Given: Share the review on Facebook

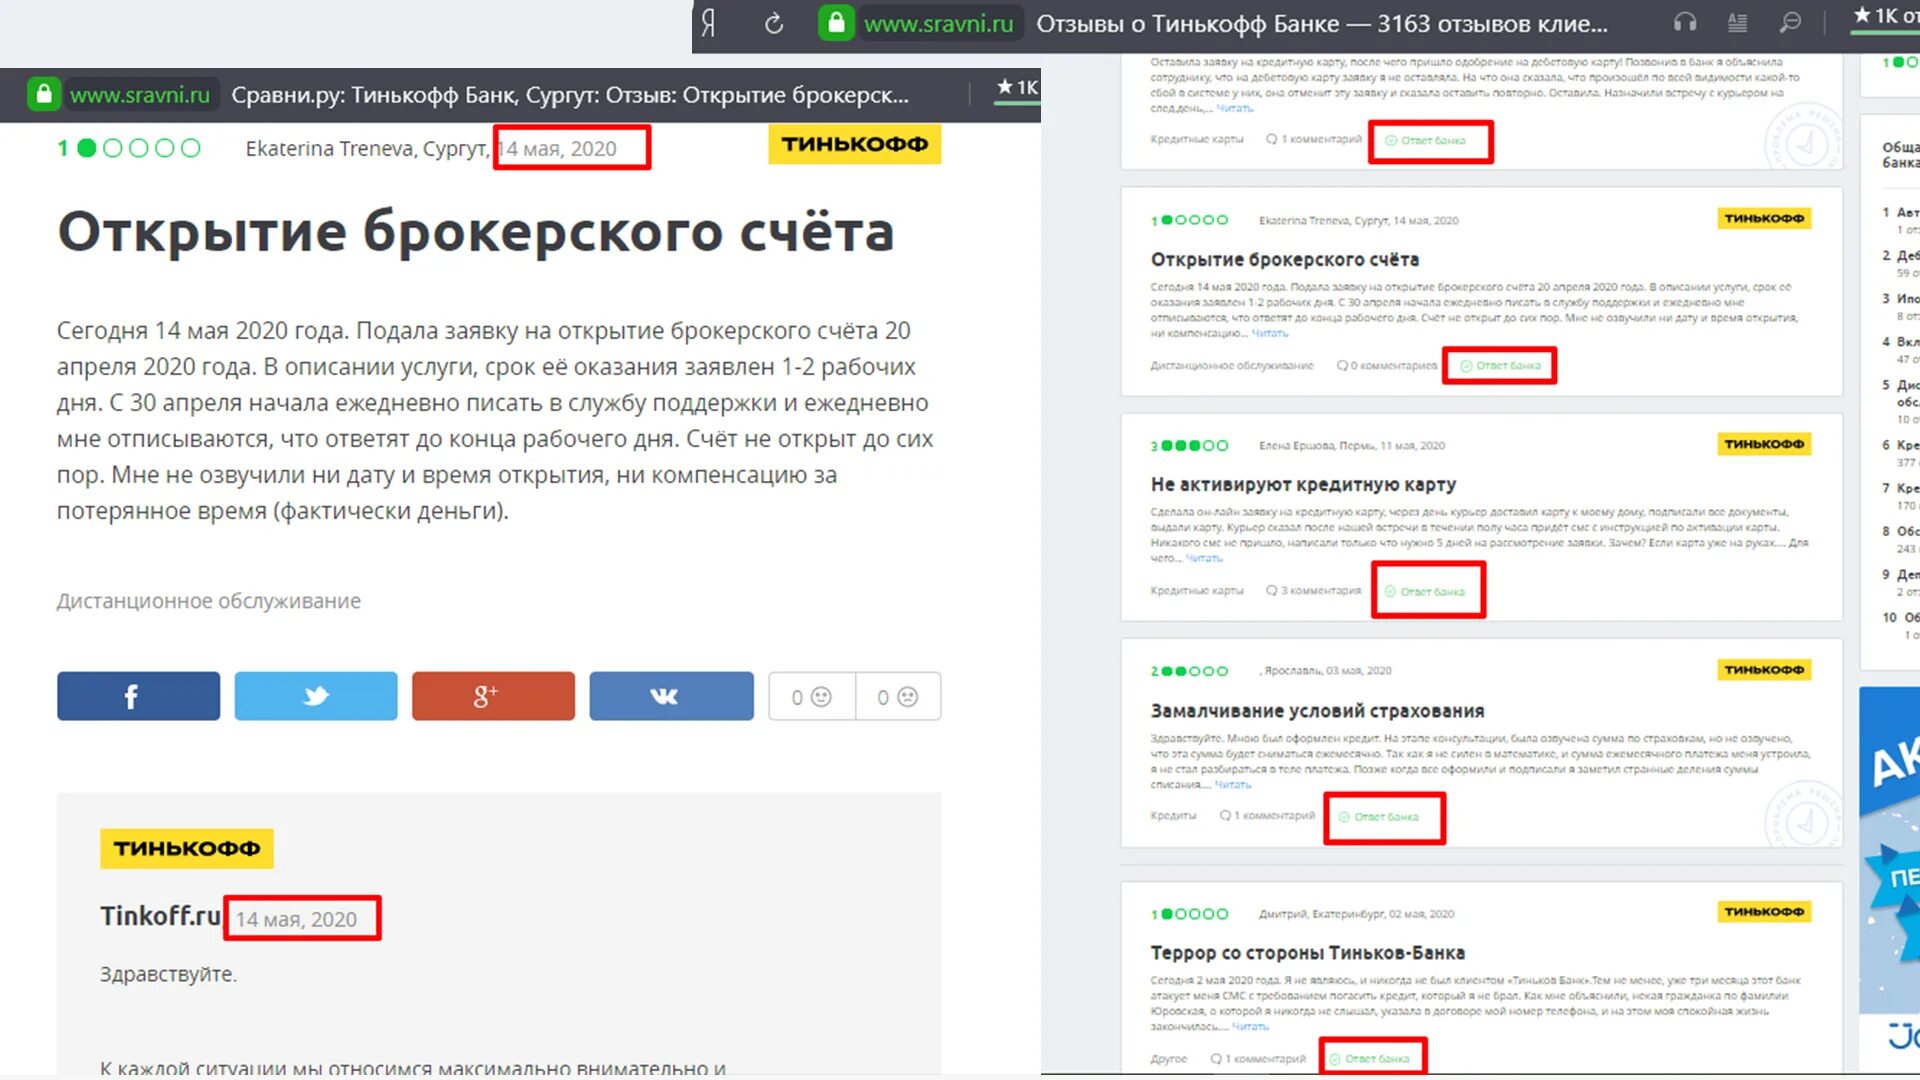Looking at the screenshot, I should point(138,696).
